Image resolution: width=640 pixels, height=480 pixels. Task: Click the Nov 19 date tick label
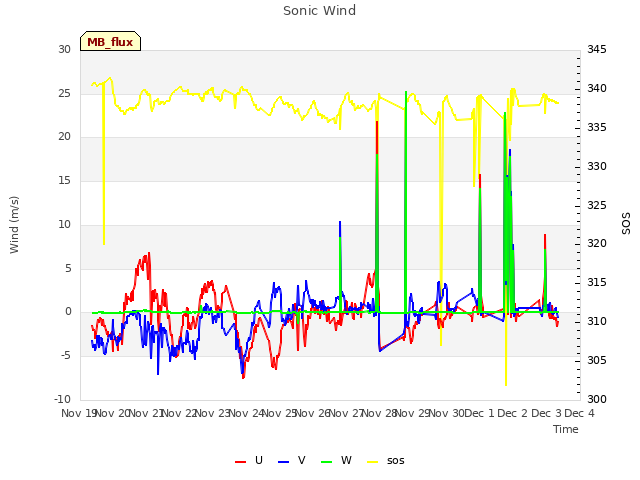pyautogui.click(x=79, y=413)
